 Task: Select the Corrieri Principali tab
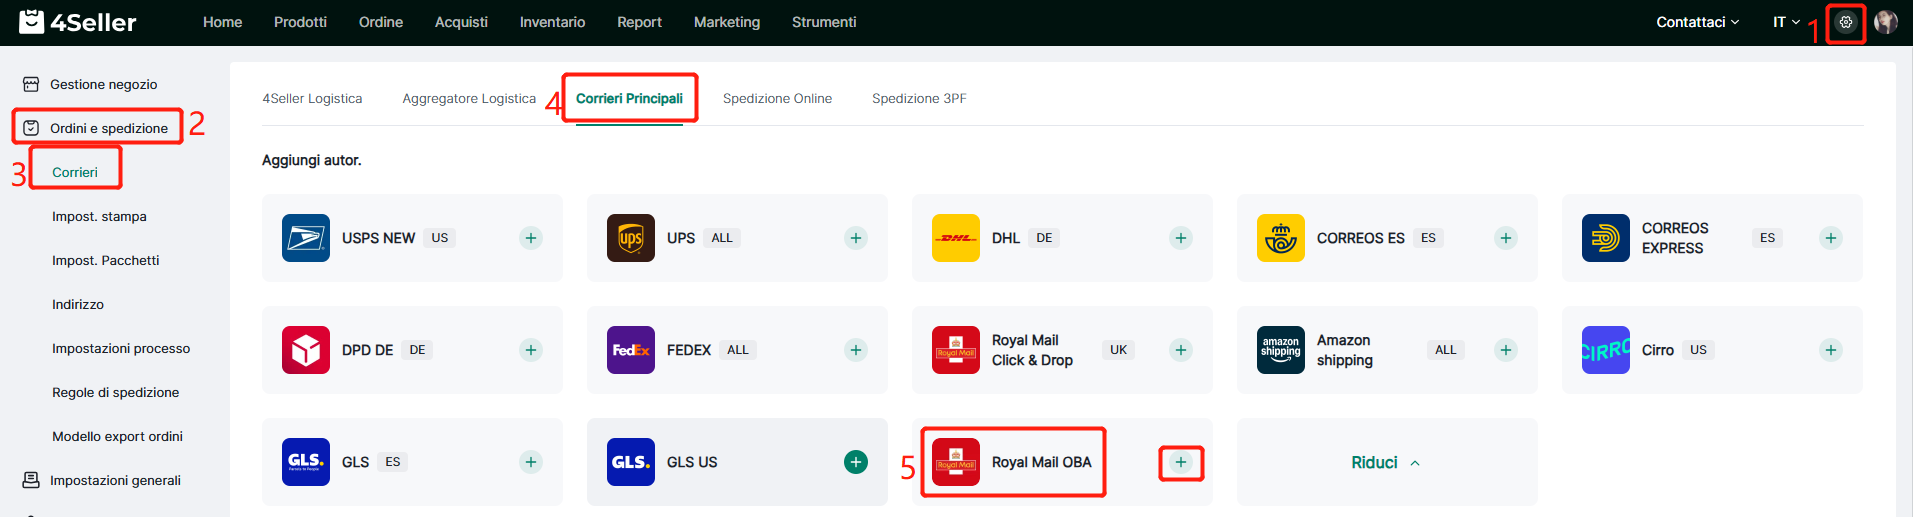tap(629, 98)
